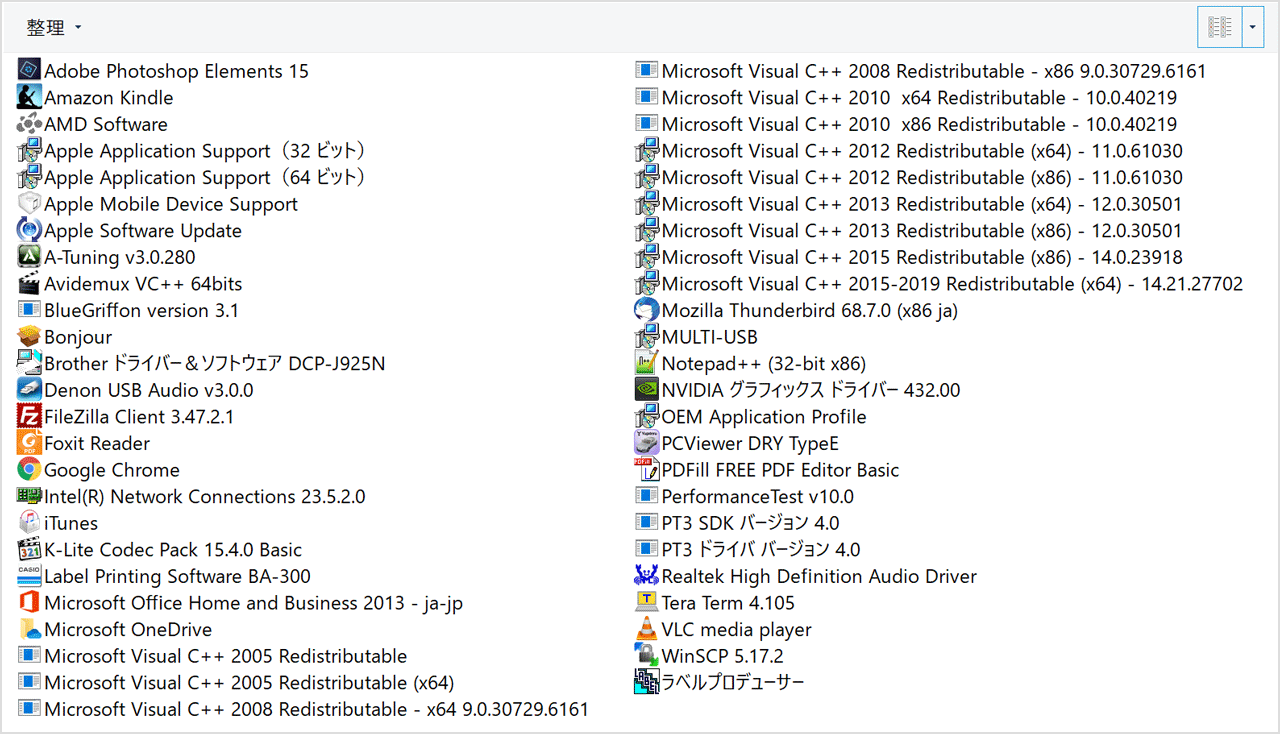Click the Foxit Reader icon

[29, 443]
